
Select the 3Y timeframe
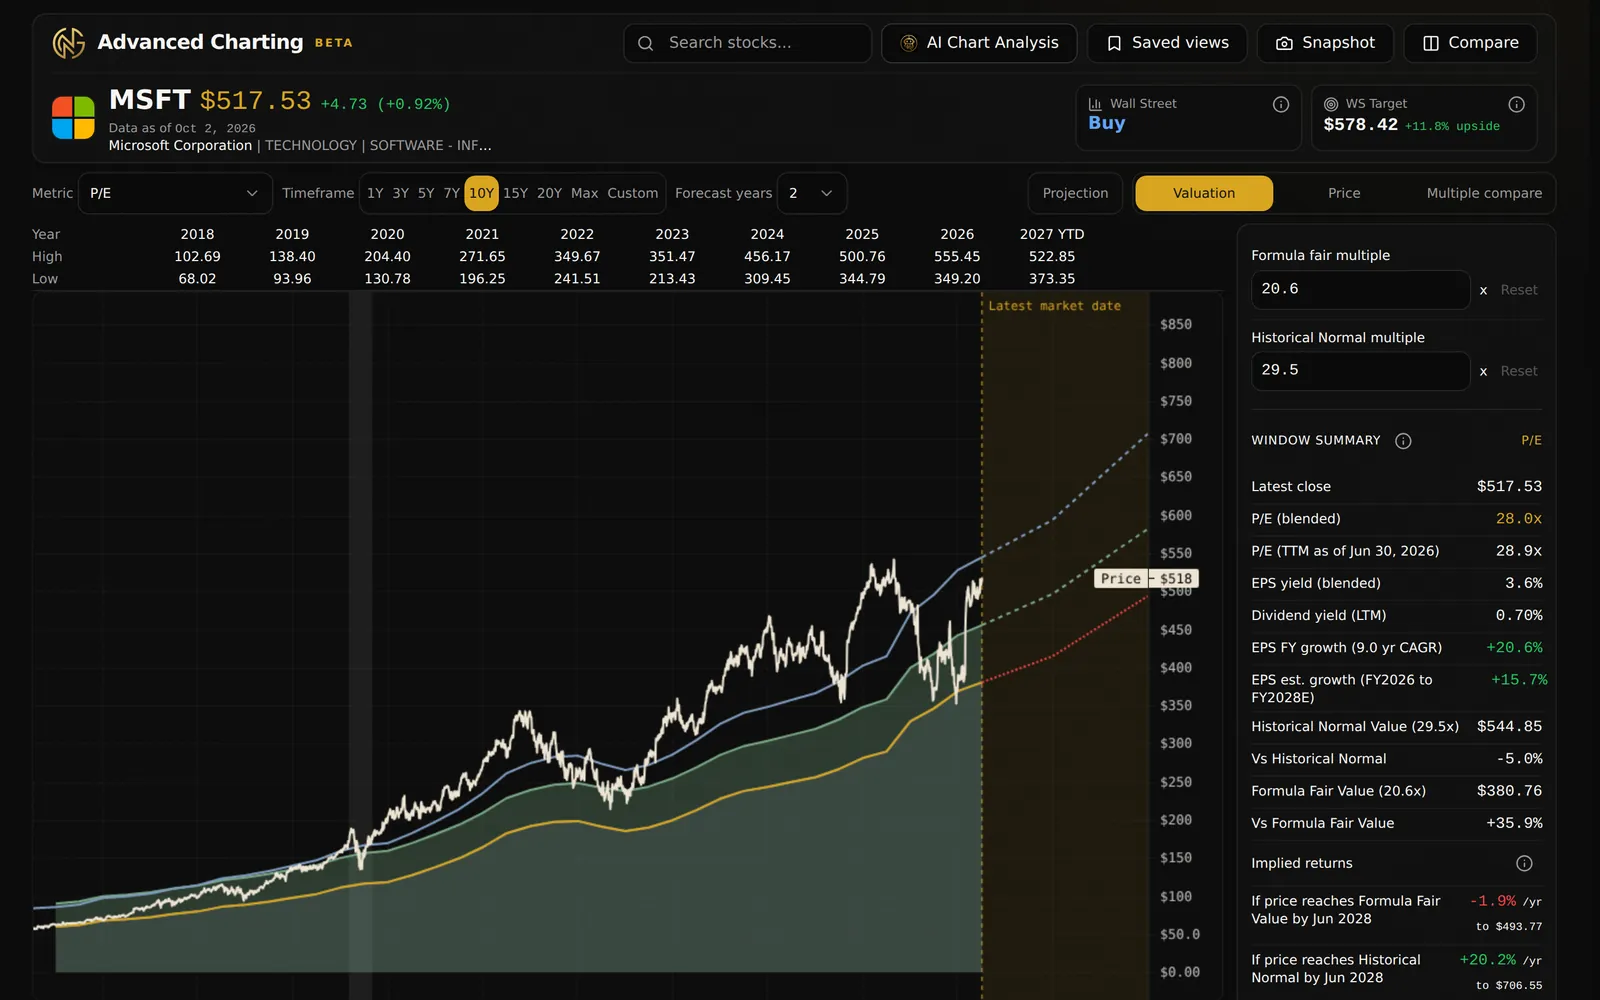tap(400, 193)
